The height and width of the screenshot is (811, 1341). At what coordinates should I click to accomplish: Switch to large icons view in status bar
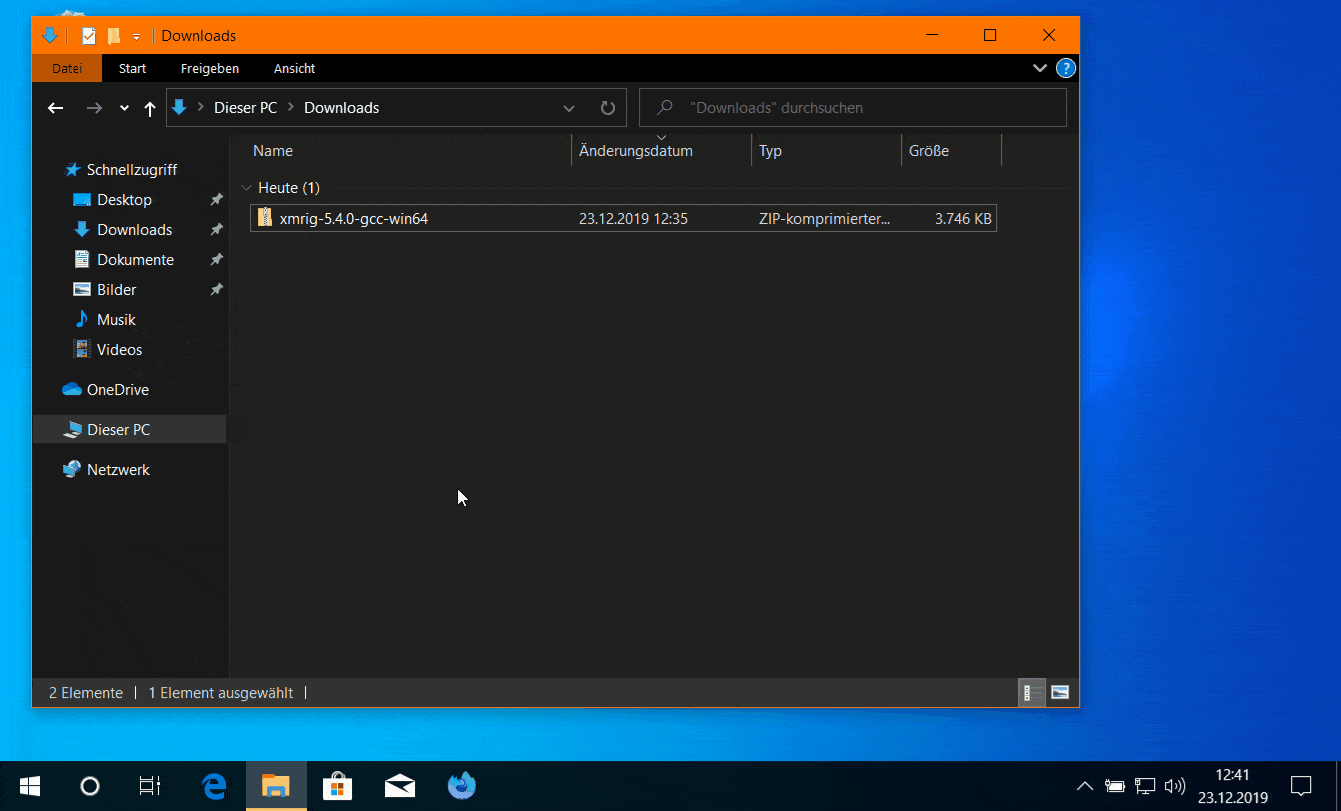1059,692
